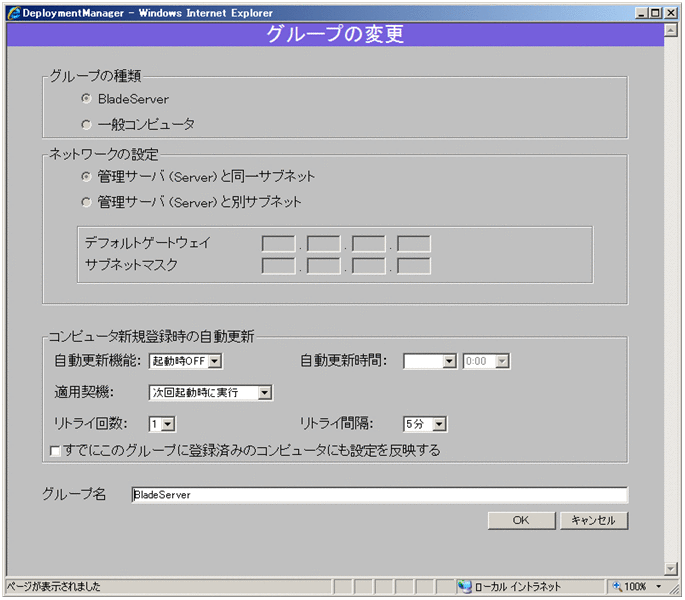This screenshot has width=685, height=600.
Task: Open the zoom level dropdown arrow
Action: (x=659, y=586)
